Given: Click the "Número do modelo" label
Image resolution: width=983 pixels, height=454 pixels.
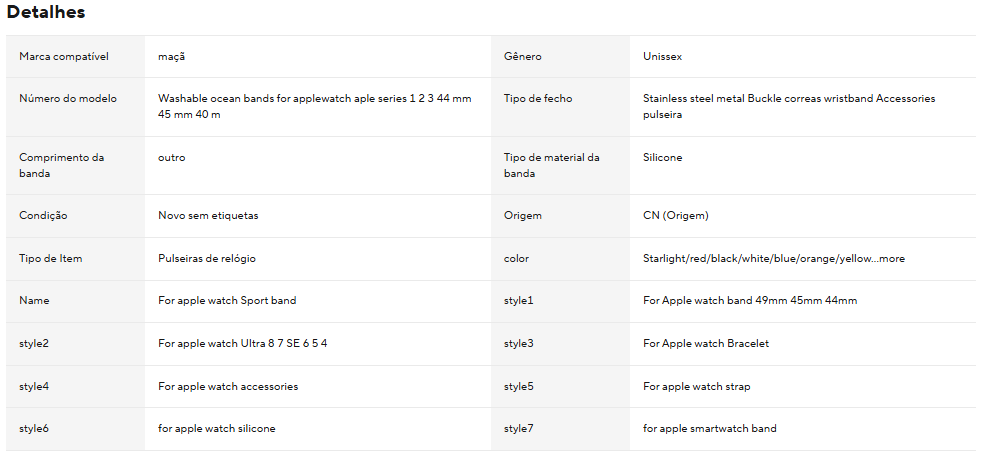Looking at the screenshot, I should [x=68, y=99].
